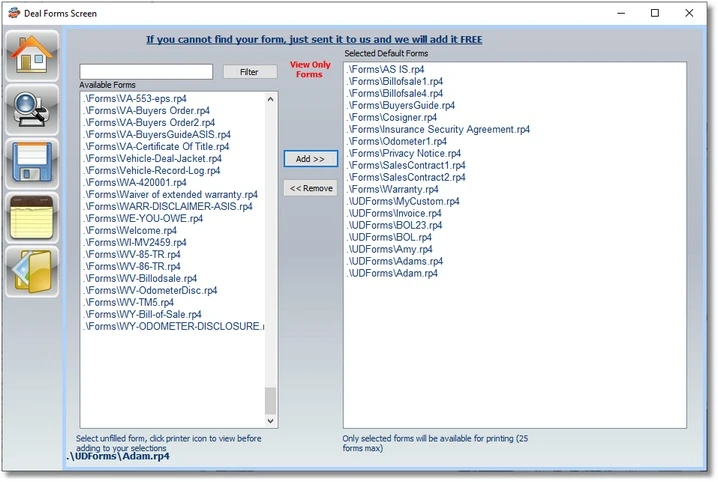Screen dimensions: 718x482
Task: Select .\UDForms\Adam.rp4 in selected list
Action: 392,273
